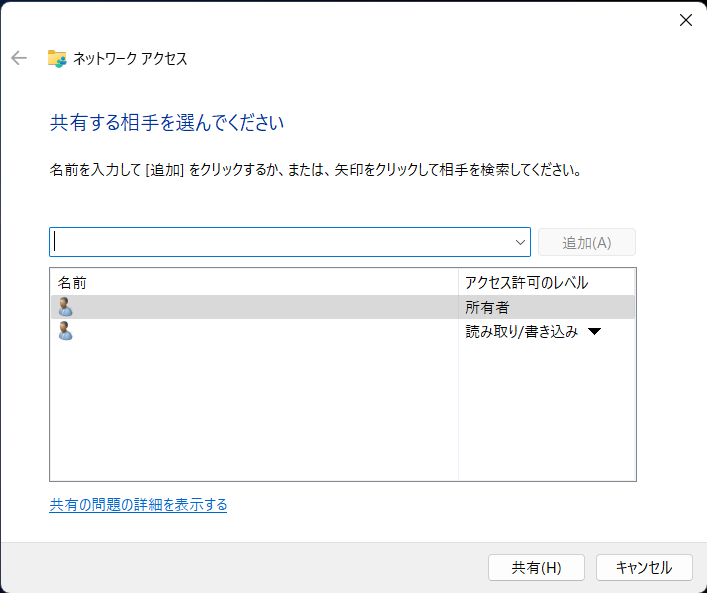
Task: Click the ネットワーク アクセス title text
Action: coord(130,59)
